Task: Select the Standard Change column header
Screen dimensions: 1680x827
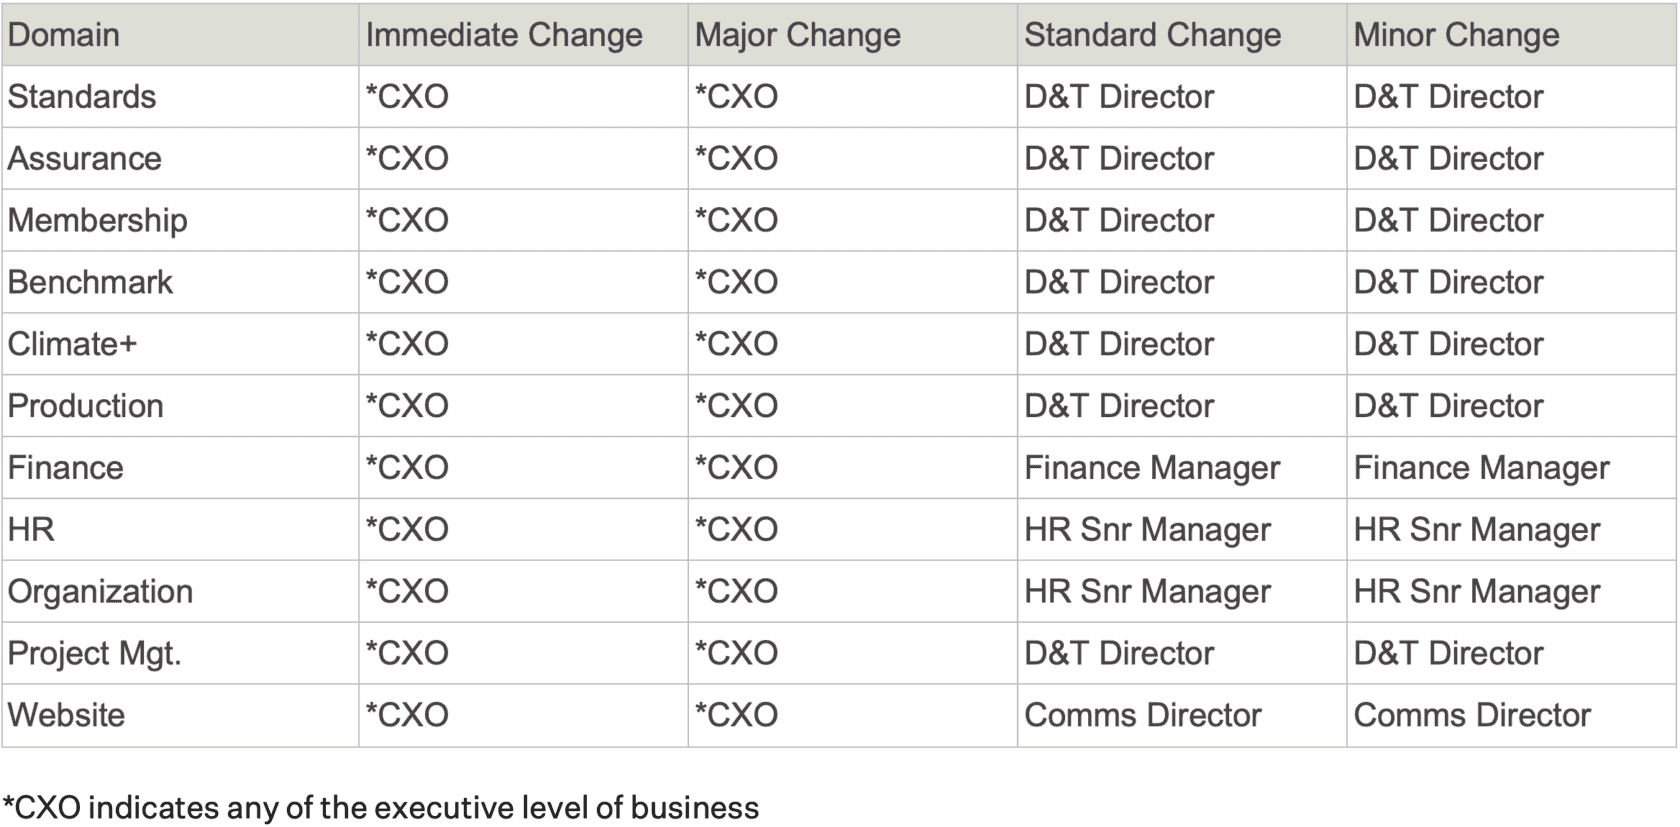Action: (1152, 35)
